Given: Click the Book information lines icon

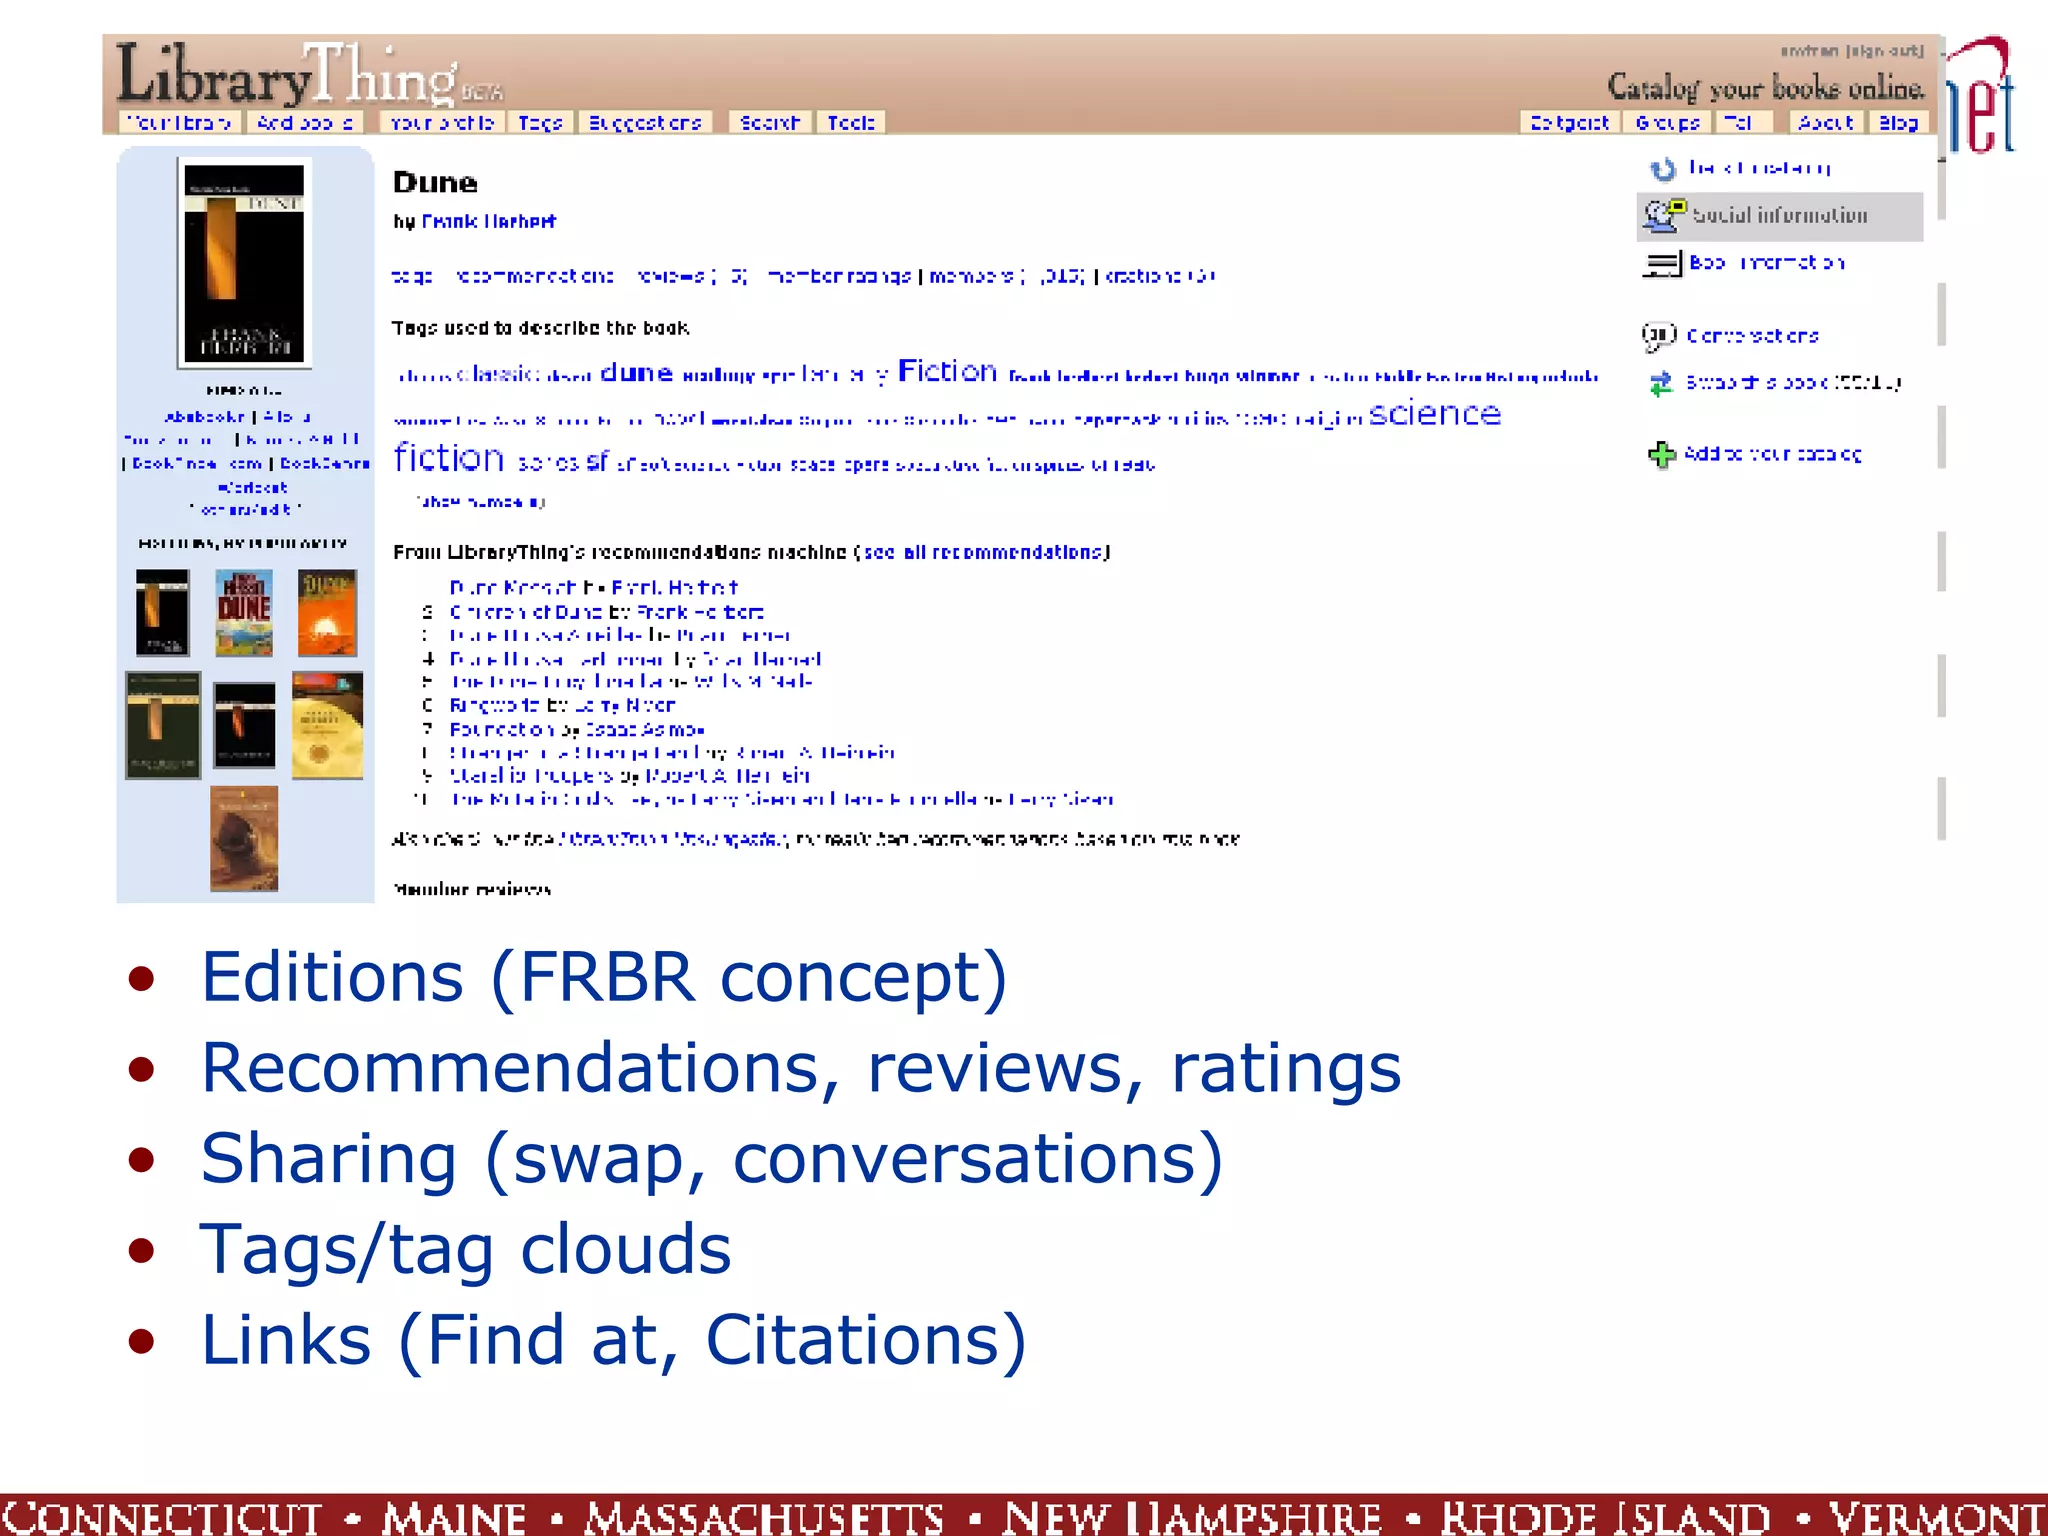Looking at the screenshot, I should point(1662,263).
